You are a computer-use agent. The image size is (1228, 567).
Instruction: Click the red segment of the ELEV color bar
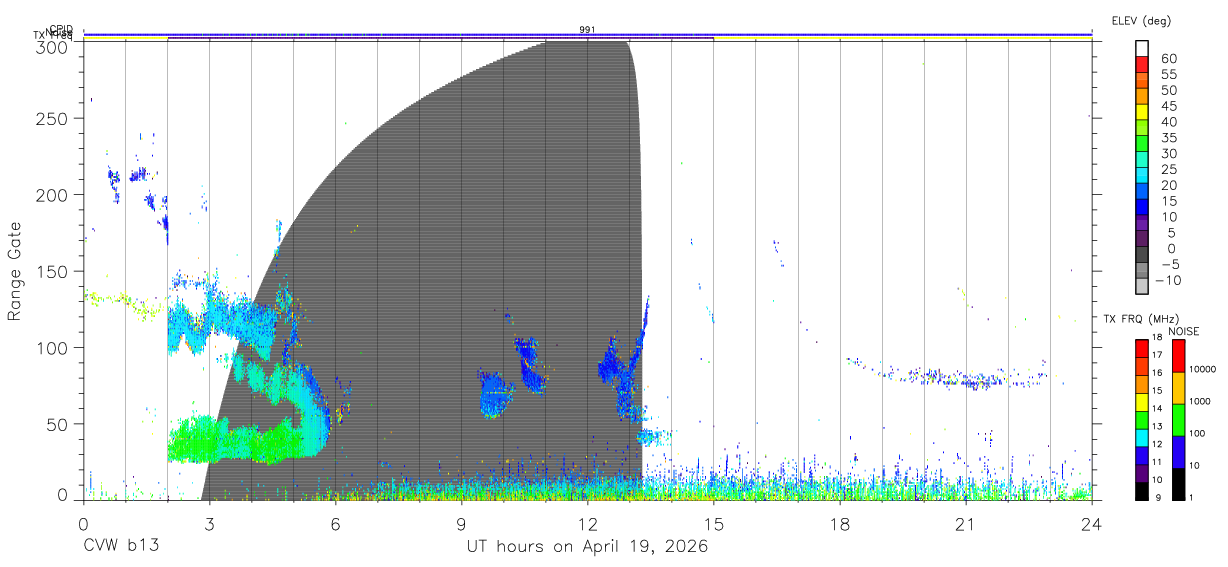[1143, 64]
